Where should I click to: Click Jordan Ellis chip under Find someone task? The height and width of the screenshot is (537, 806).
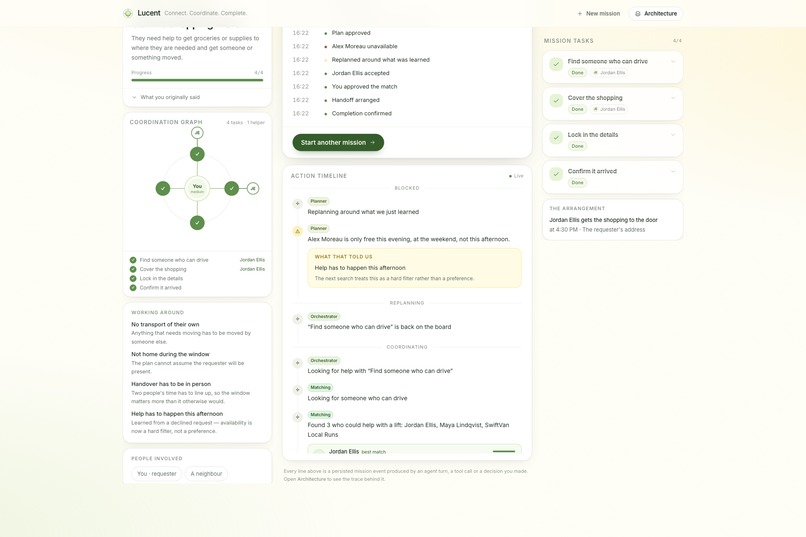pos(609,73)
